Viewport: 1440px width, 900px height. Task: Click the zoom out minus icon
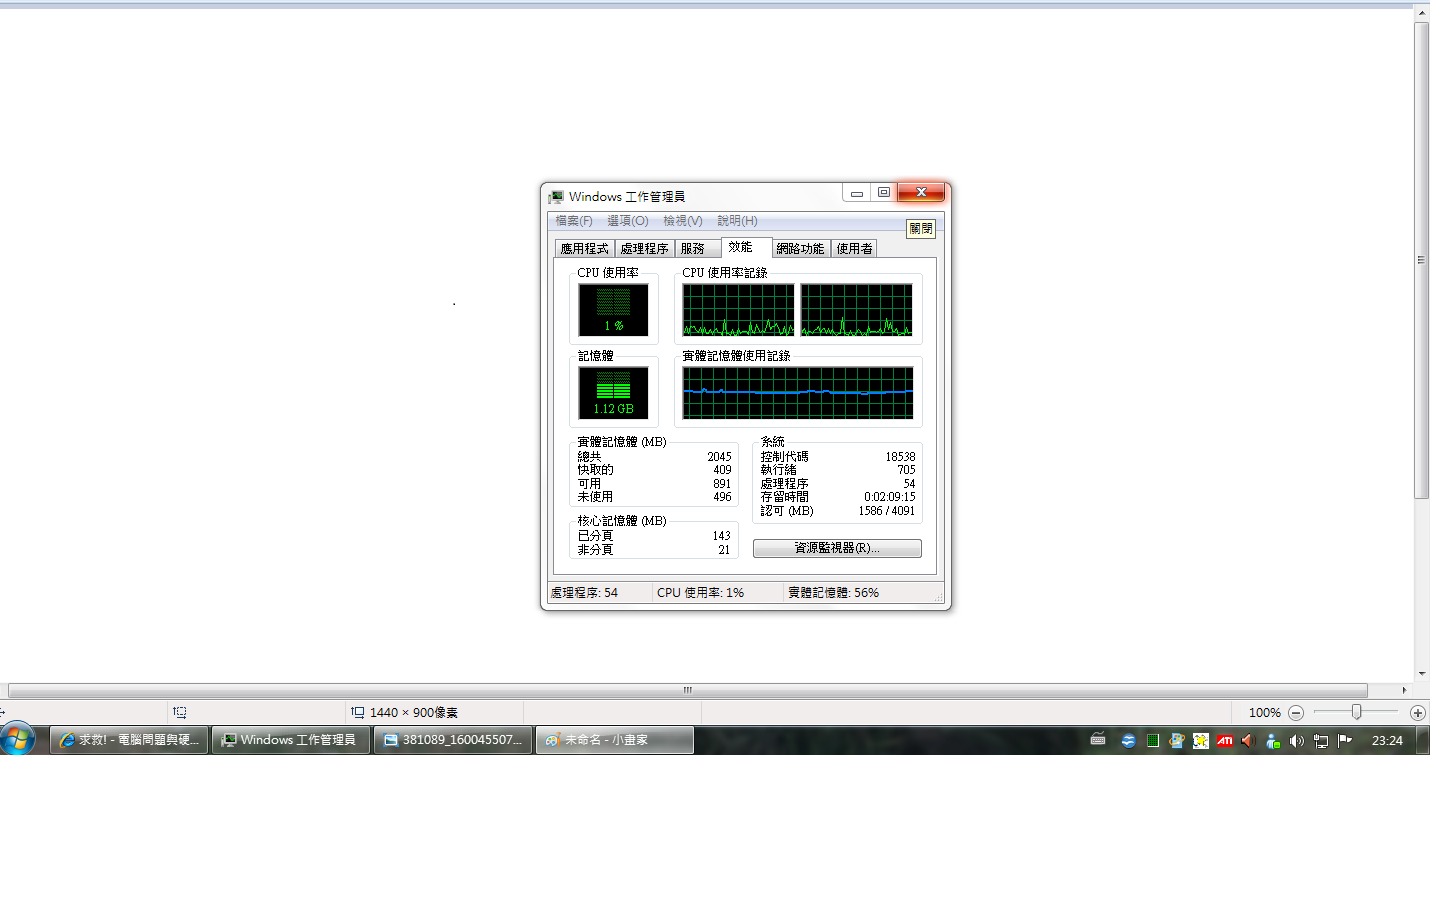coord(1296,713)
